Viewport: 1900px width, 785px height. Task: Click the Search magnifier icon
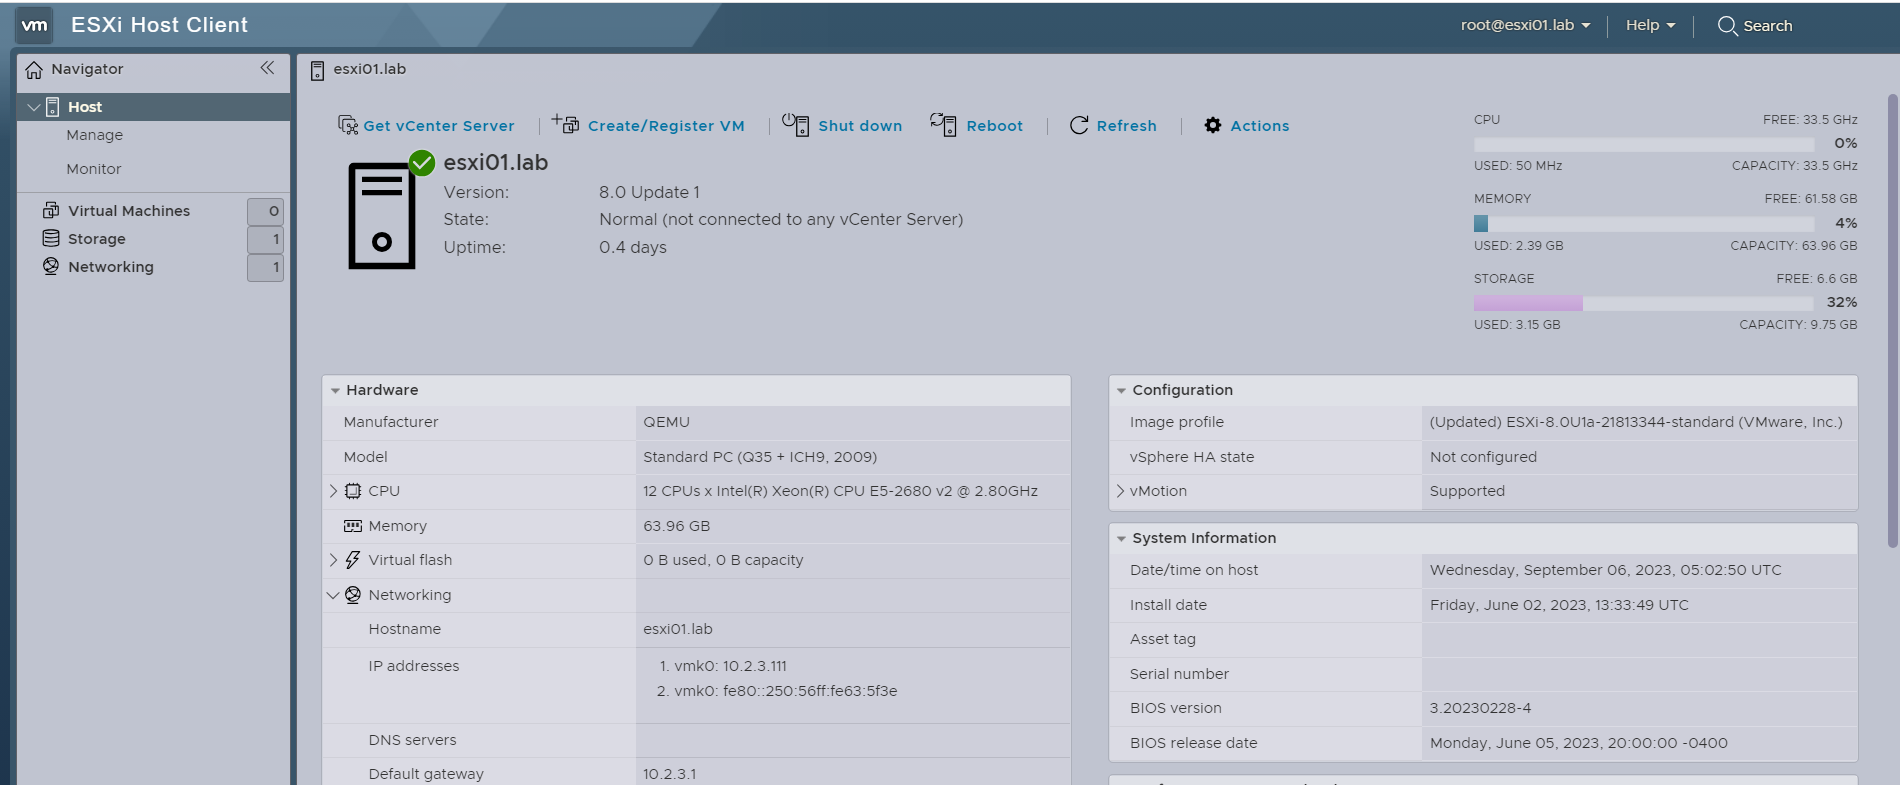click(1727, 26)
